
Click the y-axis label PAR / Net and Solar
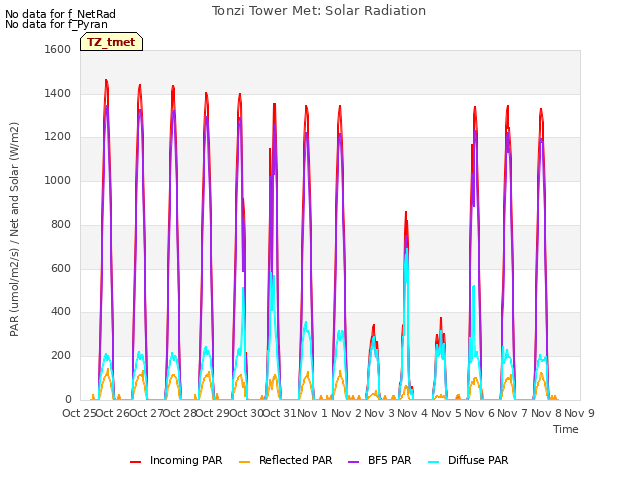click(14, 229)
